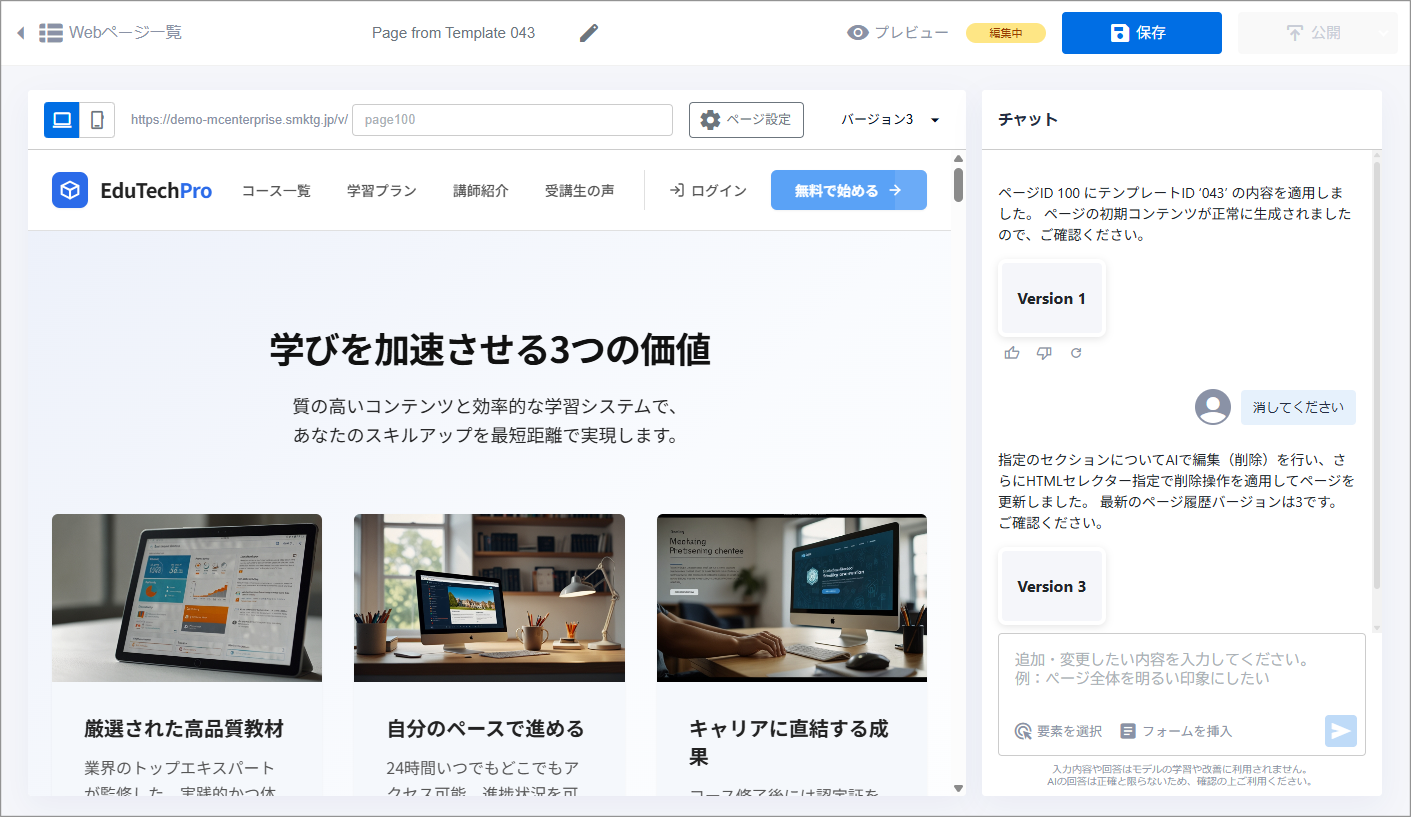Regenerate the Version 1 response

click(x=1076, y=353)
